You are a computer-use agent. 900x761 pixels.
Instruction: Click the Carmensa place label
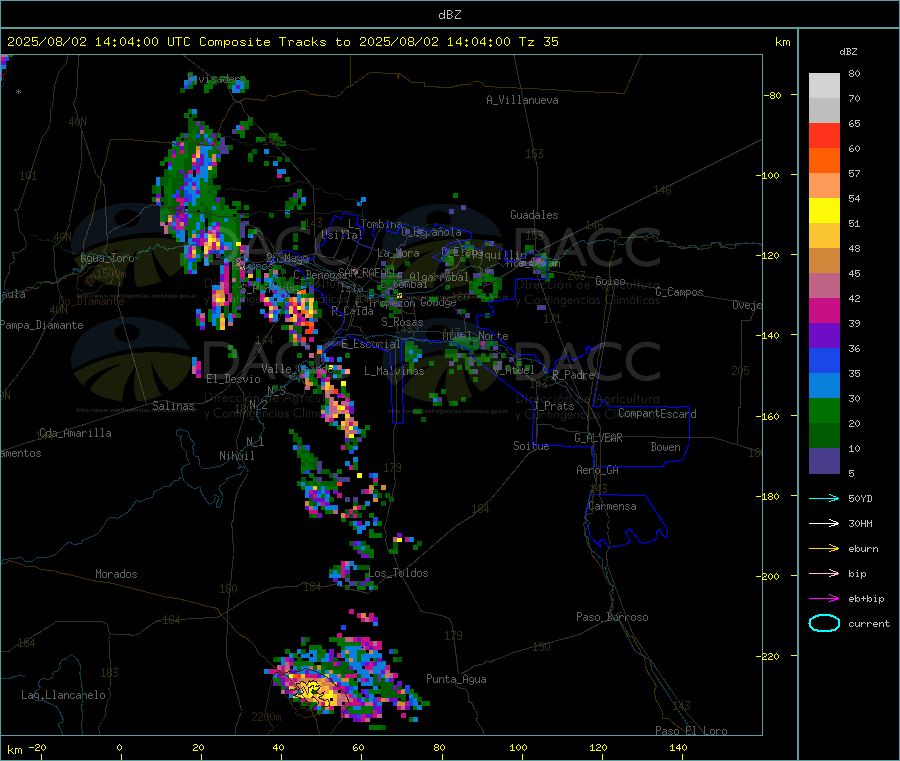(x=612, y=506)
